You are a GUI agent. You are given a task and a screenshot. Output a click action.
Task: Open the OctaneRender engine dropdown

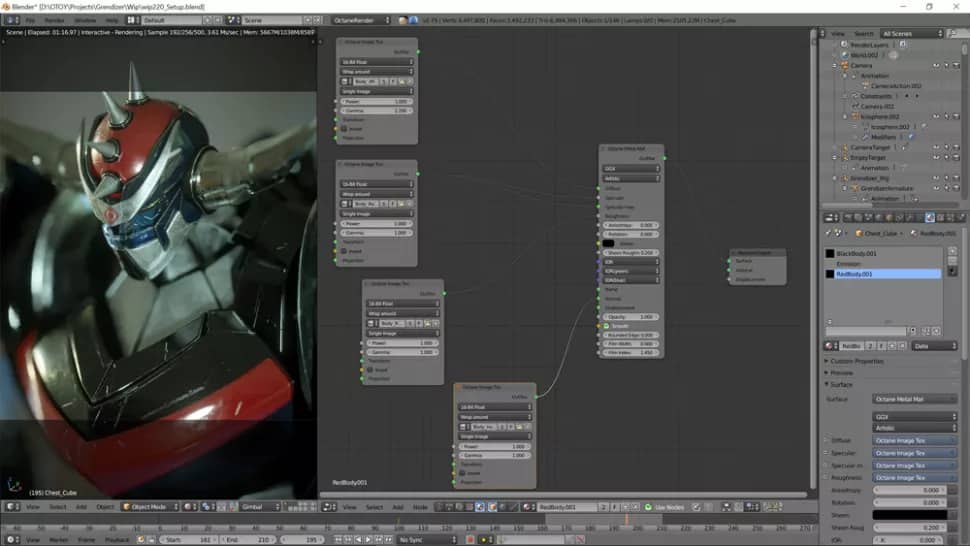click(360, 20)
